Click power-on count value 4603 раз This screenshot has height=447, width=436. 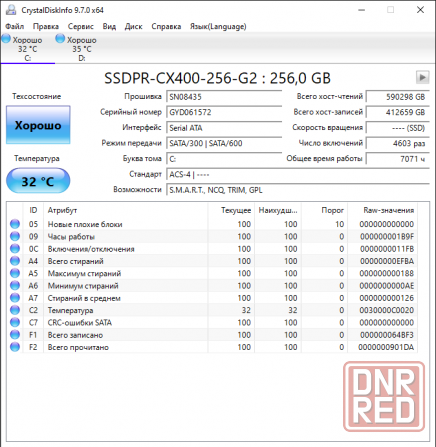coord(398,143)
